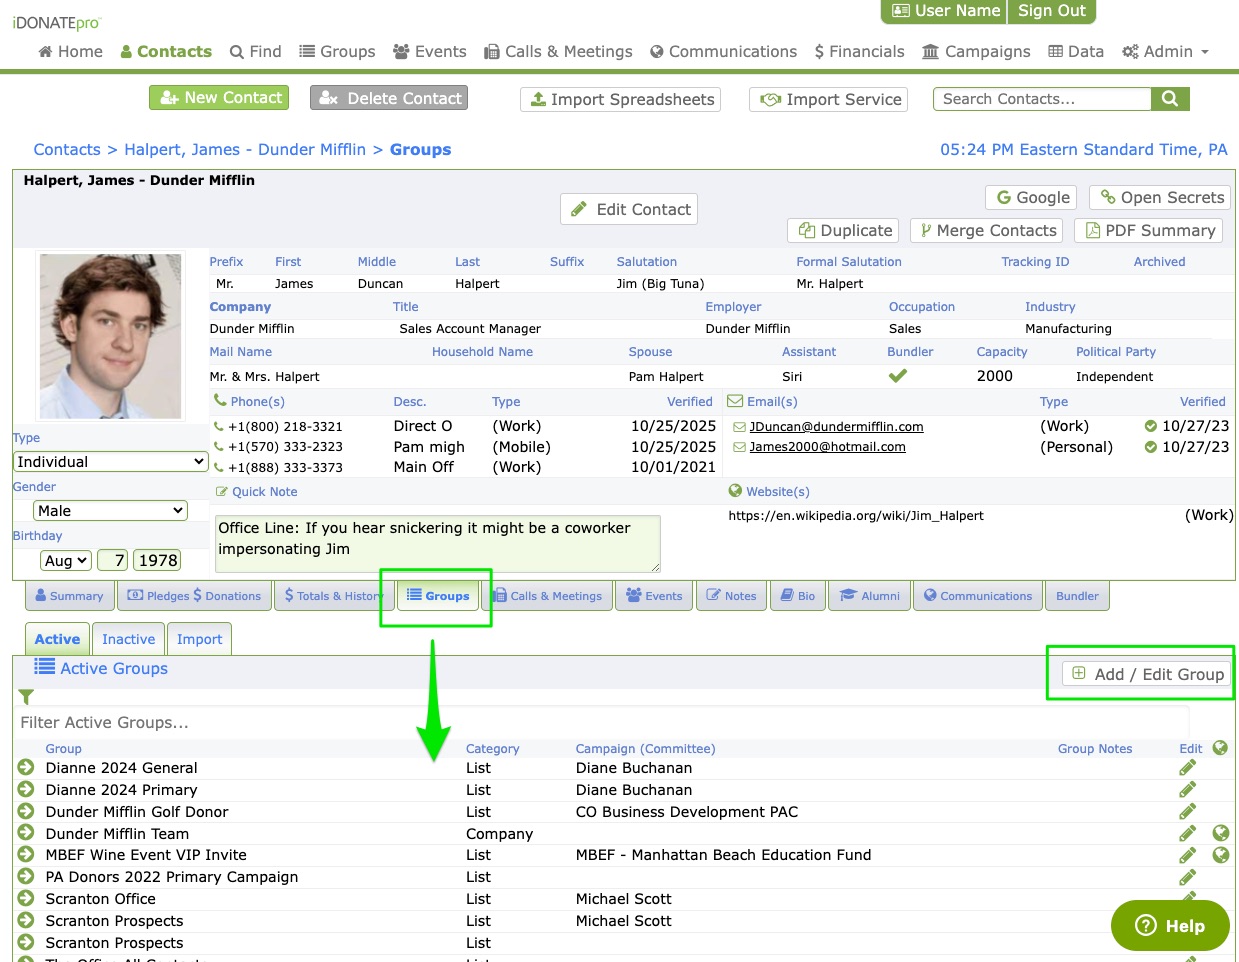Edit Dunder Mifflin Team with pencil icon
Screen dimensions: 1239x962
(1188, 833)
